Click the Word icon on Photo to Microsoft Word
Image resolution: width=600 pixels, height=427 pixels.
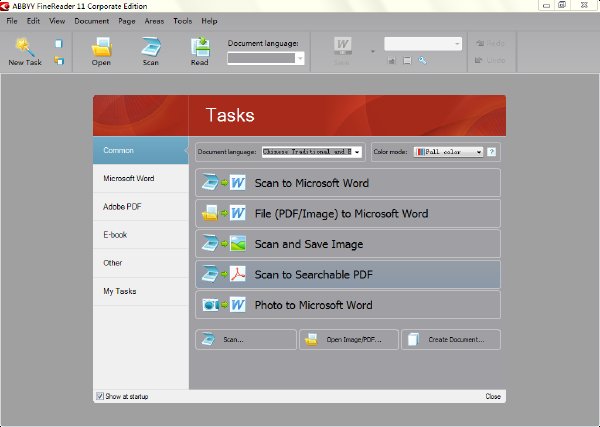point(238,305)
